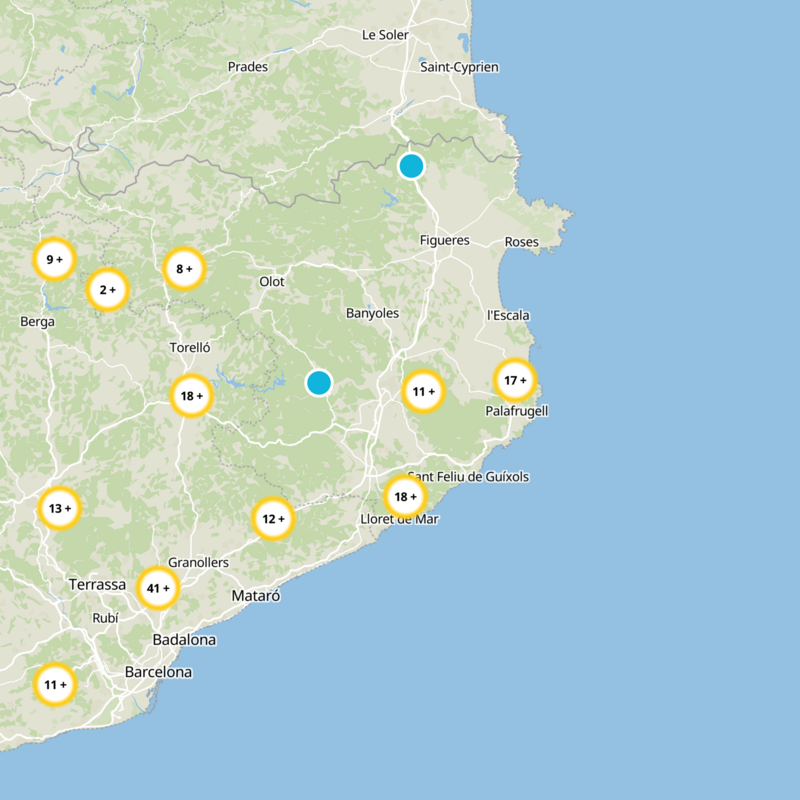Screen dimensions: 800x800
Task: Open the 18+ cluster at Sant Feliu de Guíxols
Action: [406, 496]
